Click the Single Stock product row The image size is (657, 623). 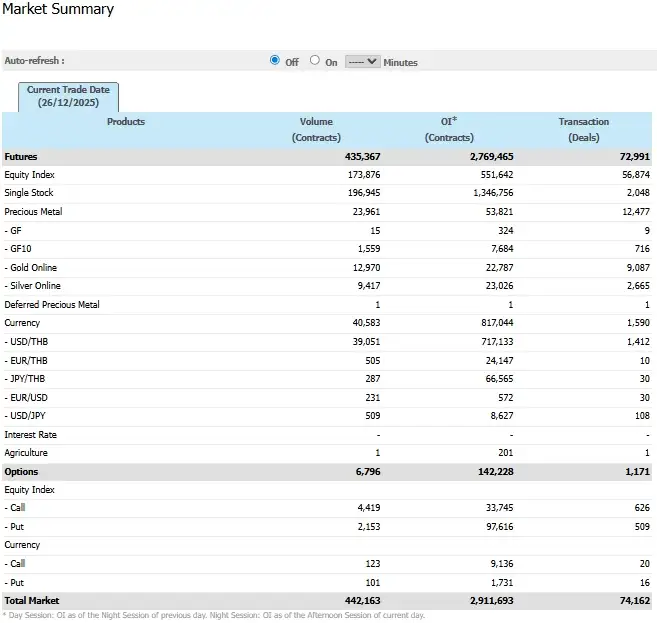coord(29,193)
